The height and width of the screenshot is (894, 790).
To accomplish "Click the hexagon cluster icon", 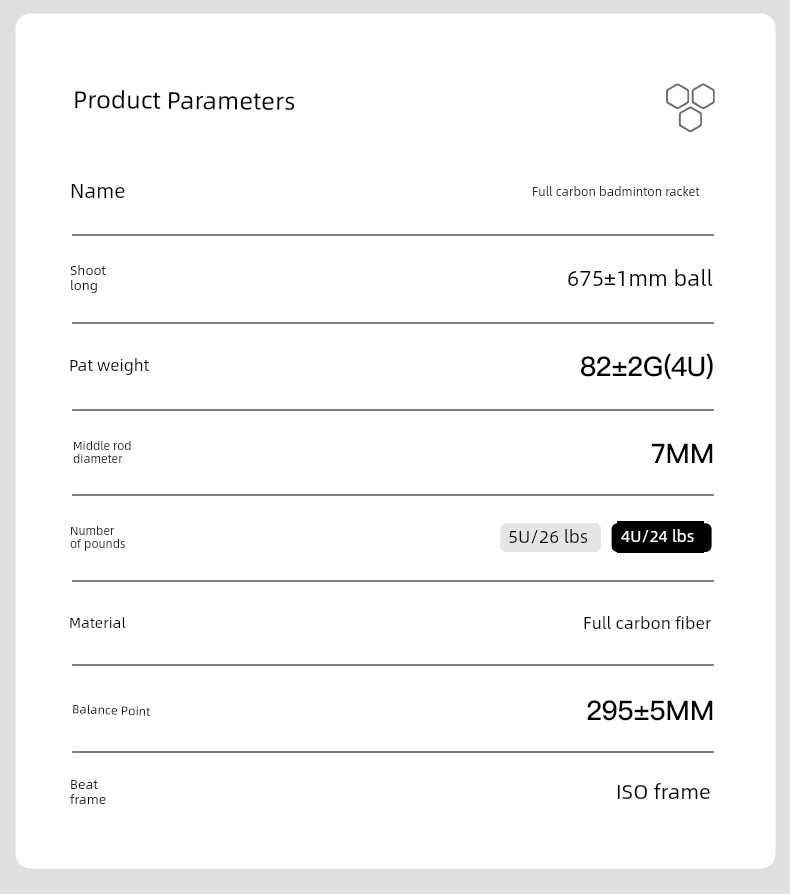I will 690,108.
